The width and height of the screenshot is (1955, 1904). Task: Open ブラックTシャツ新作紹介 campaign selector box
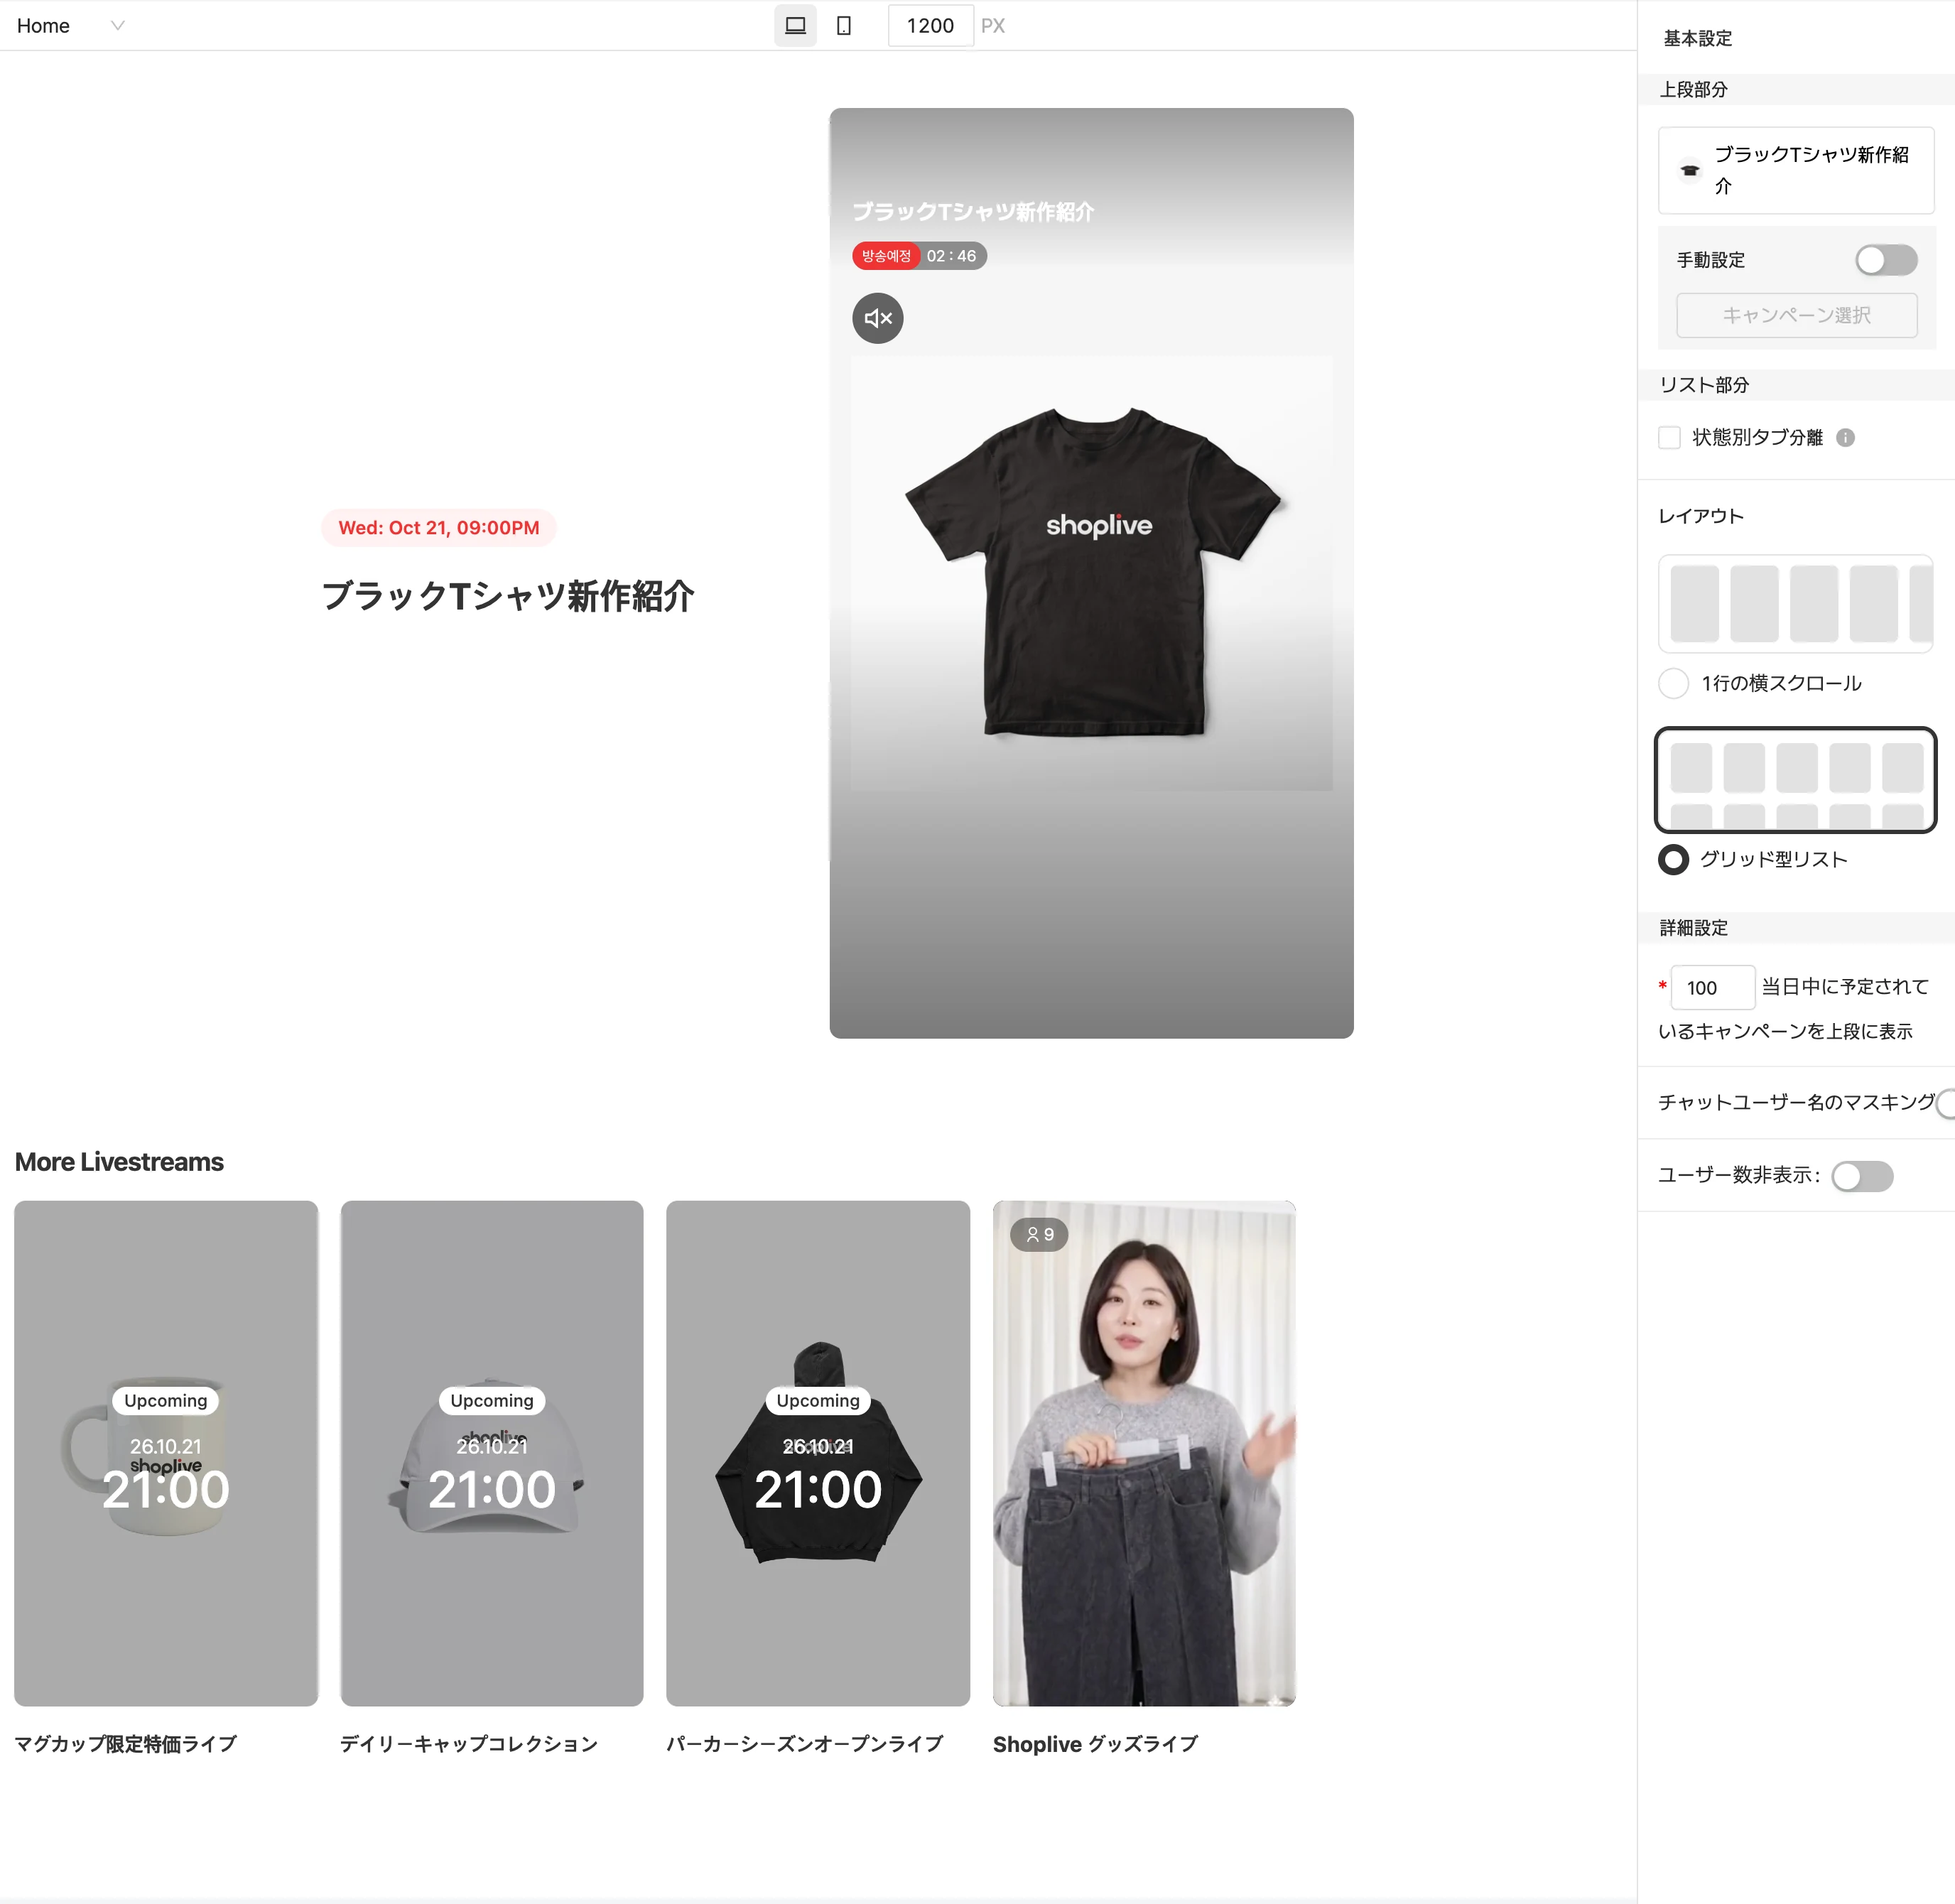click(x=1796, y=170)
